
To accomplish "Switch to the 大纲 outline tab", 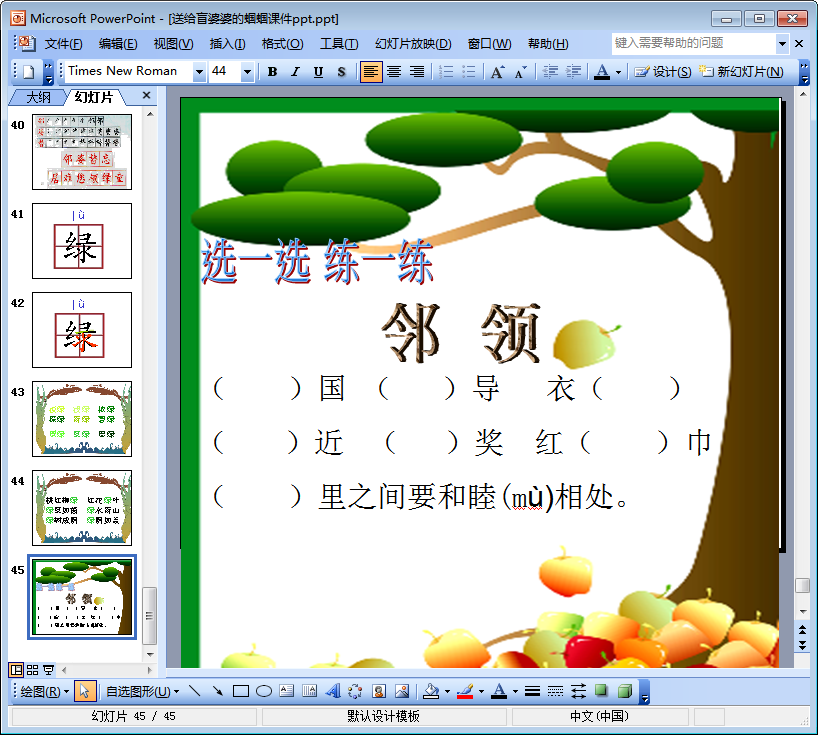I will click(x=38, y=97).
